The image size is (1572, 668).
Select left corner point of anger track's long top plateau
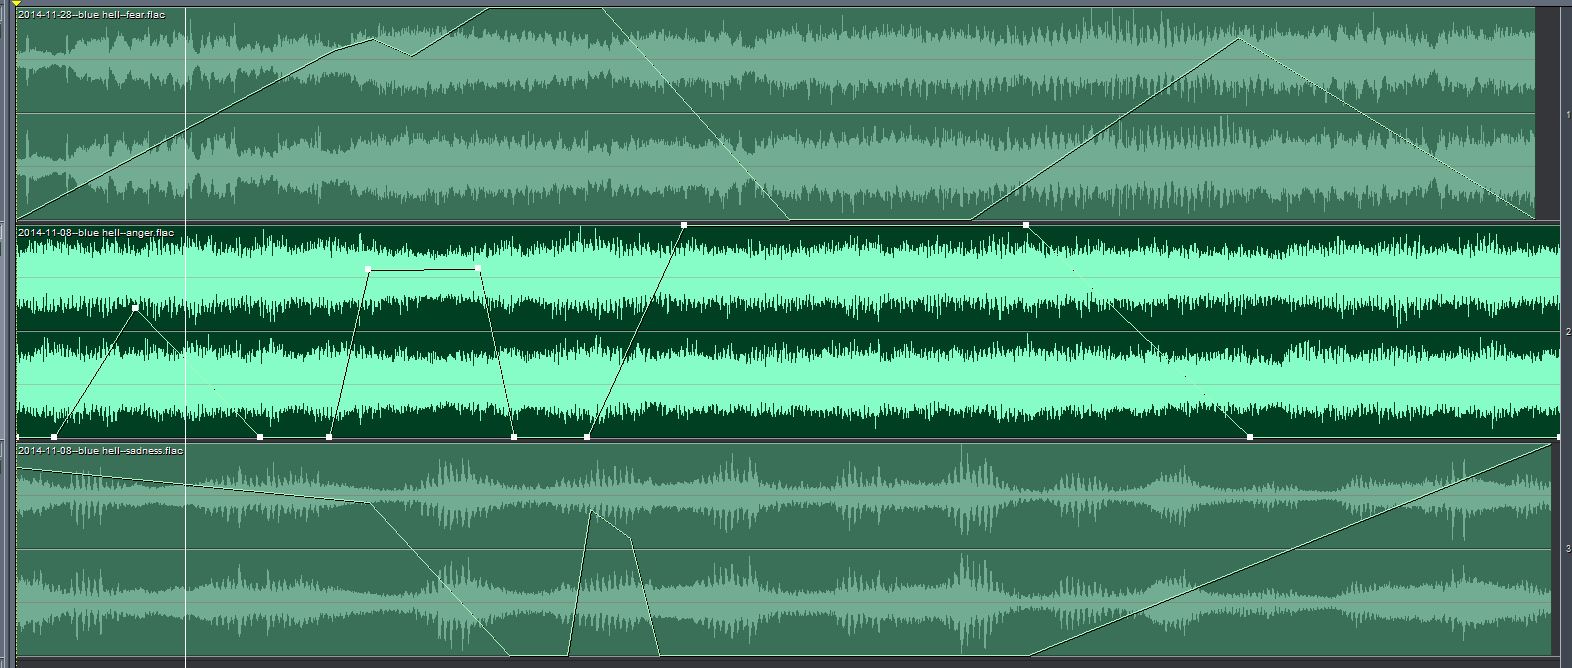click(x=684, y=226)
